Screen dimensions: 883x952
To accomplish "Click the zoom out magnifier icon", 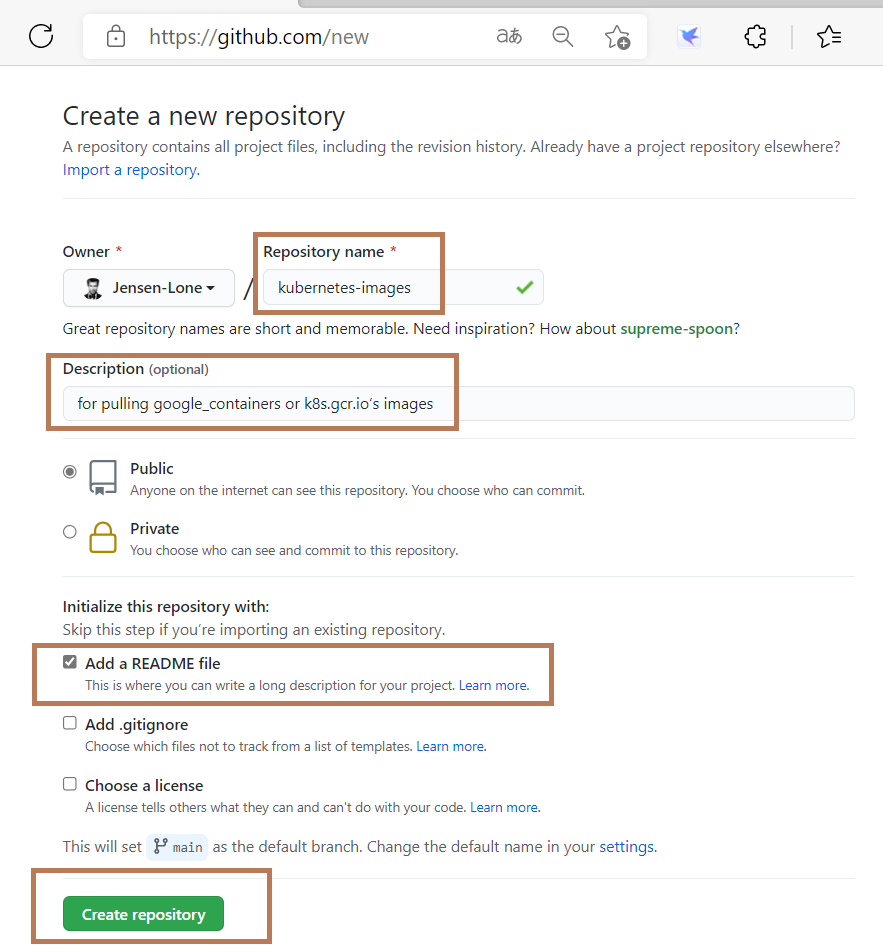I will [x=562, y=36].
